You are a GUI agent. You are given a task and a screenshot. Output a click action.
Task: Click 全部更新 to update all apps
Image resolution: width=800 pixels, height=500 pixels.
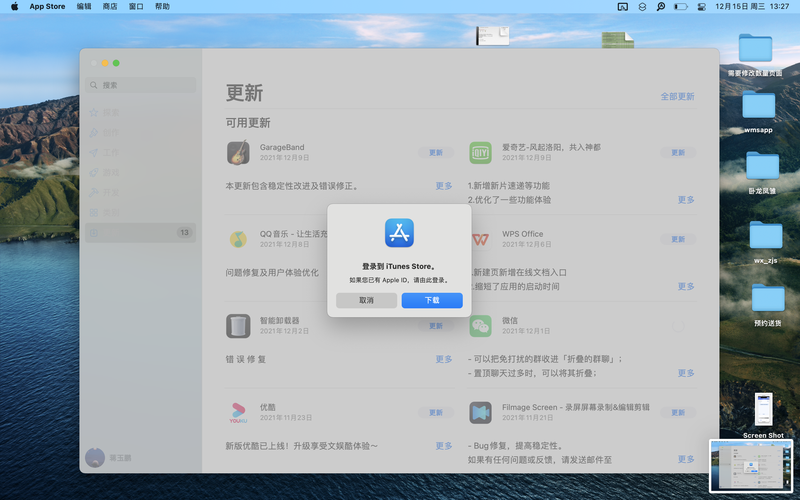[678, 96]
